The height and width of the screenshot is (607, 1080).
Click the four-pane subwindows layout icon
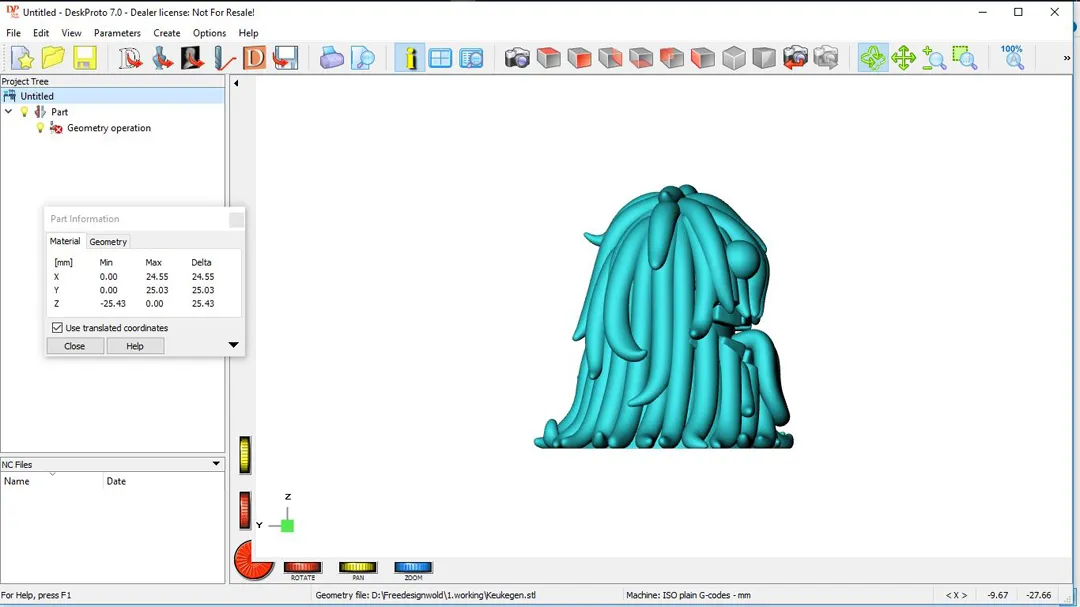point(440,59)
